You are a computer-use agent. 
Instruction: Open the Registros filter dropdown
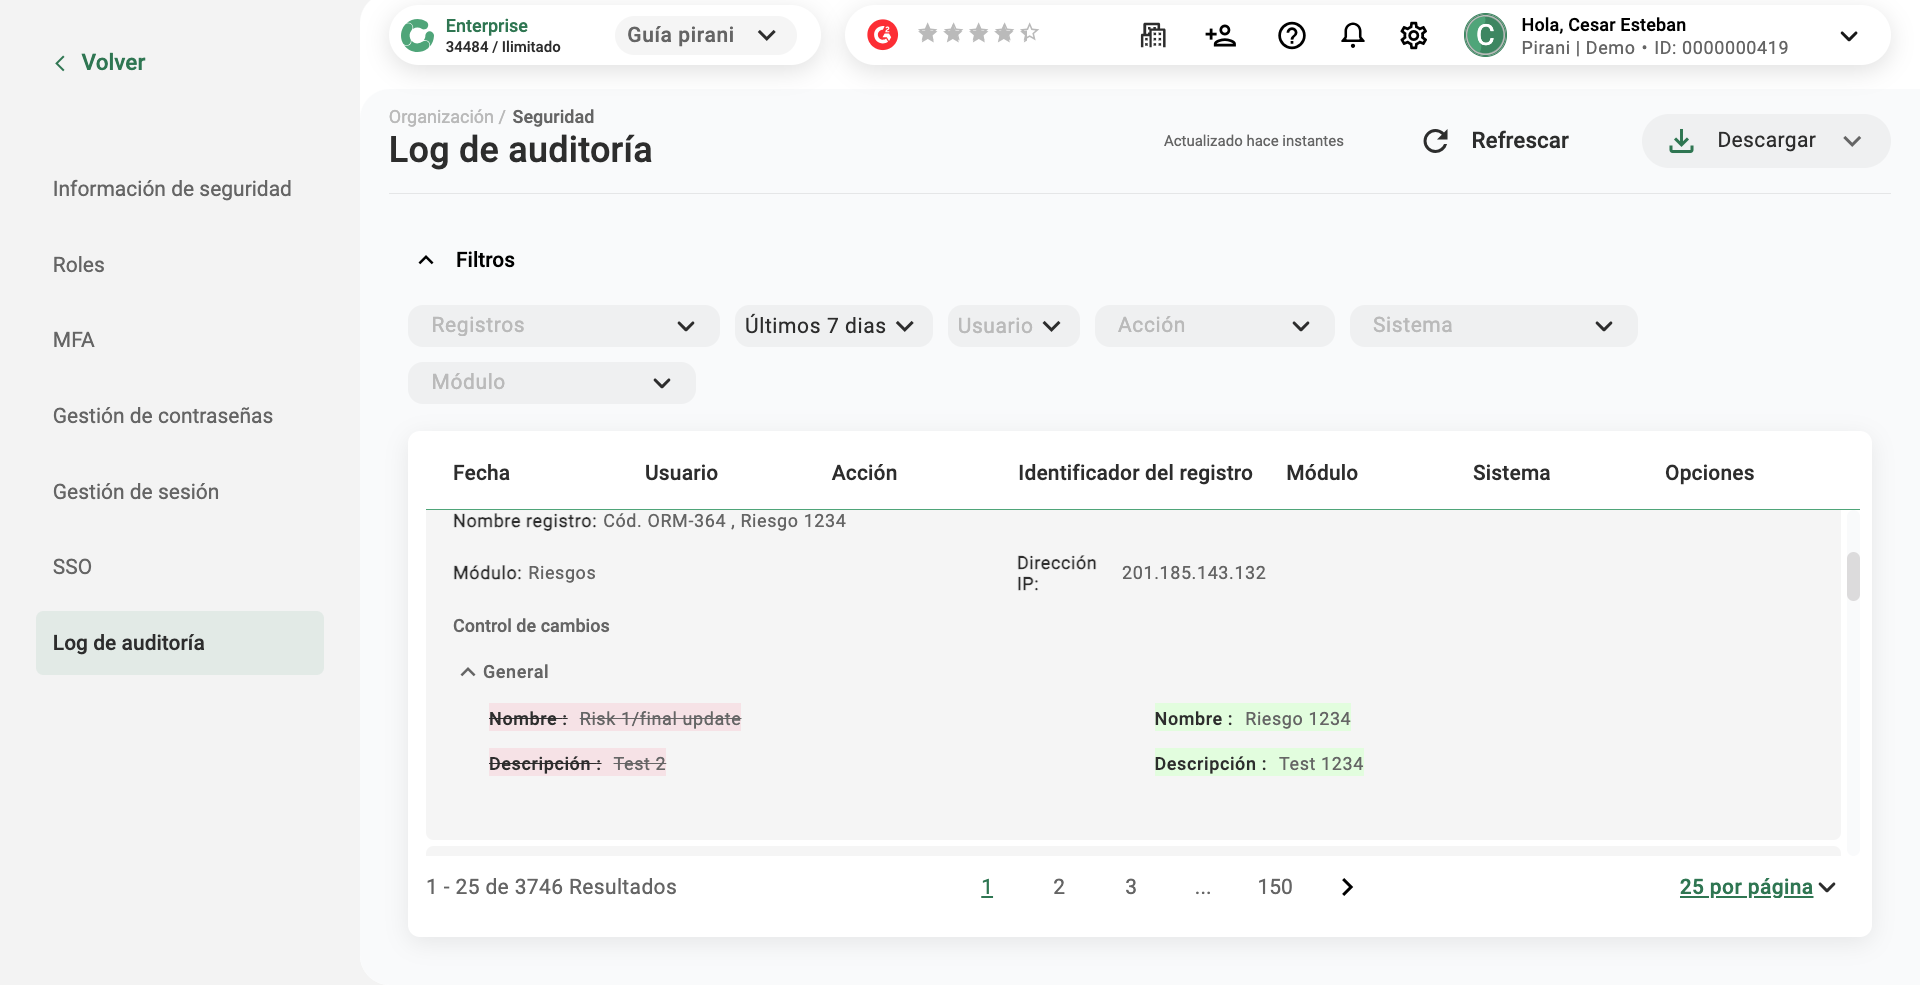563,326
